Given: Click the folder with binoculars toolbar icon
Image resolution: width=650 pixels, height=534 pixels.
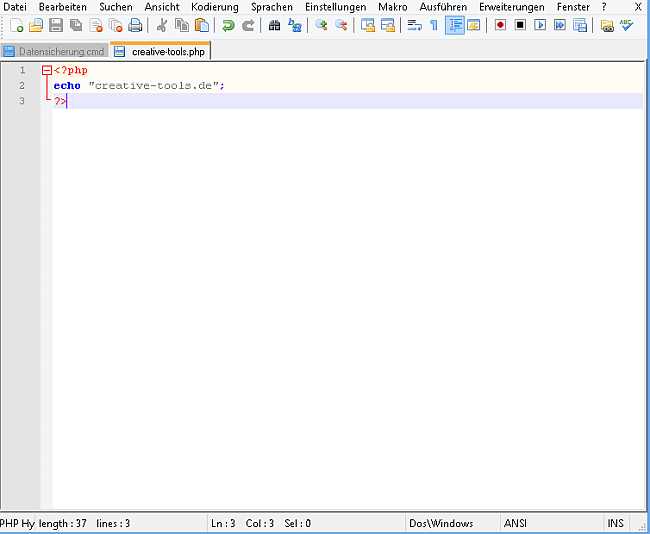Looking at the screenshot, I should [607, 25].
